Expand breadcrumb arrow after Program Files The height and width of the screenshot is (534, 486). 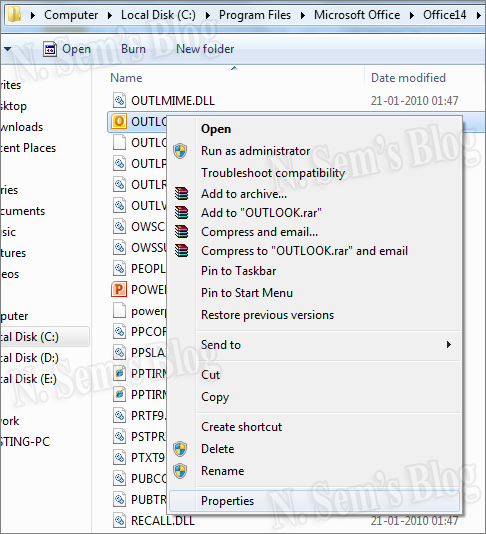click(x=302, y=15)
